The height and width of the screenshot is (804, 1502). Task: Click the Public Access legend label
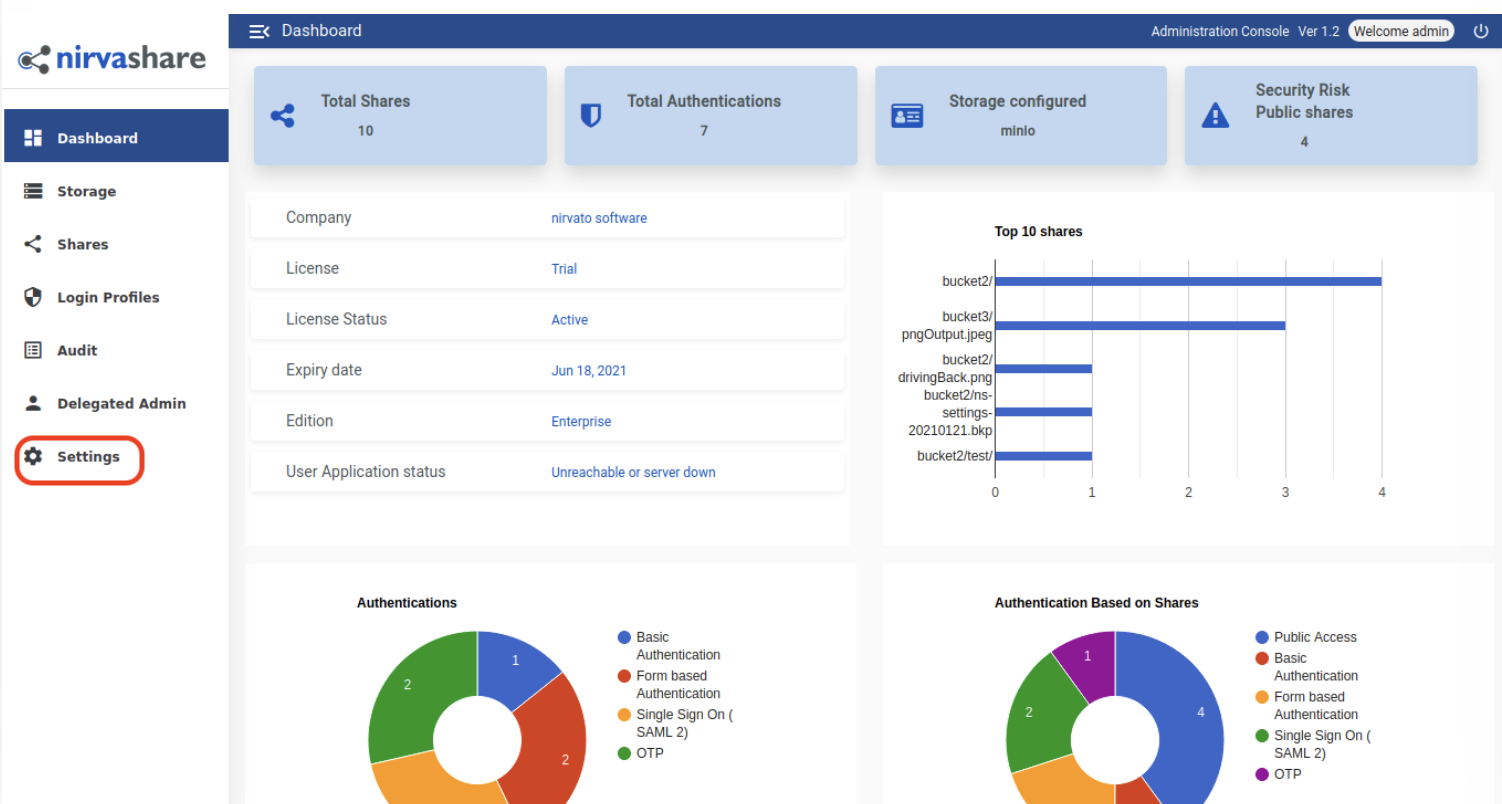coord(1315,637)
